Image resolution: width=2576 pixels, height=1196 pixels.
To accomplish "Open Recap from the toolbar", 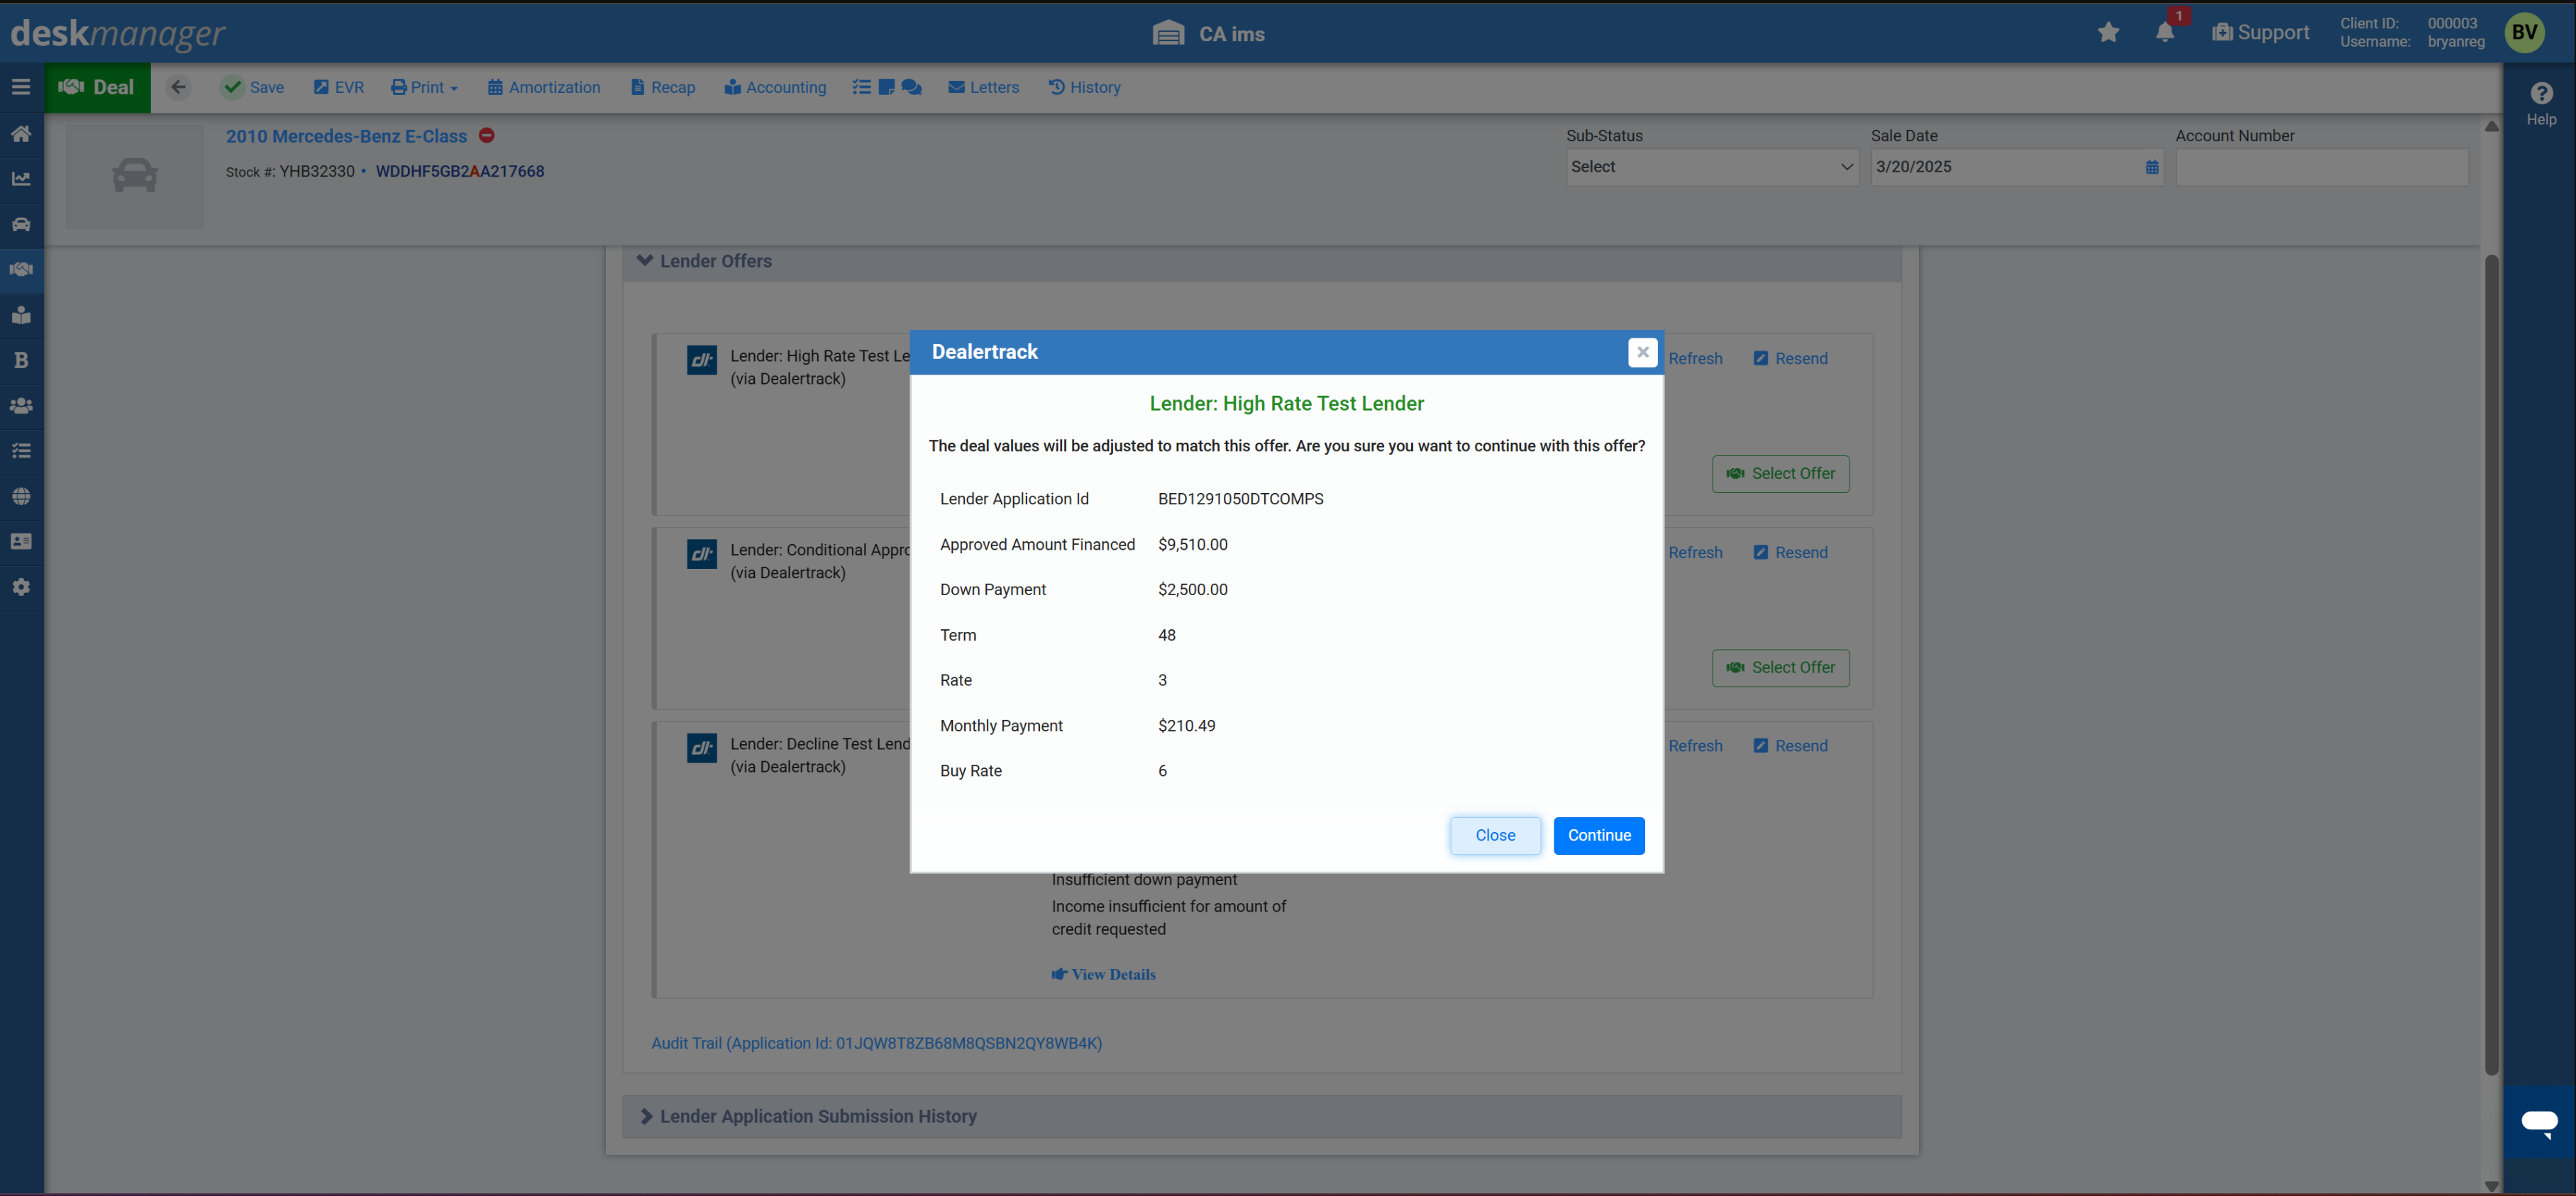I will tap(663, 87).
